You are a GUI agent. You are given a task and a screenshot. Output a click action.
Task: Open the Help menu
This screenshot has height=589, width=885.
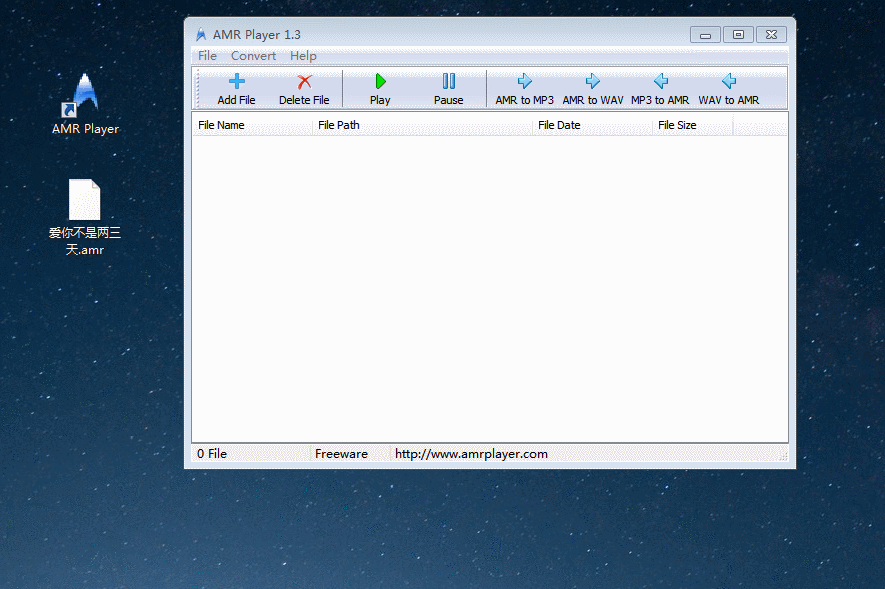pyautogui.click(x=303, y=56)
